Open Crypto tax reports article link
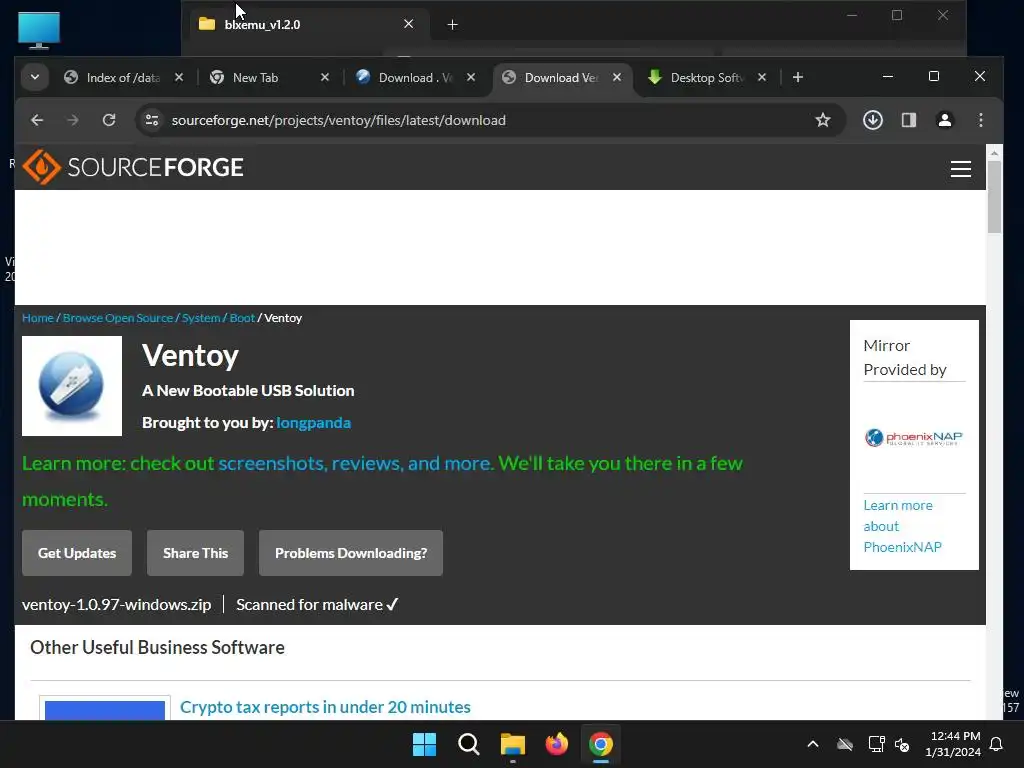Viewport: 1024px width, 768px height. [x=325, y=707]
